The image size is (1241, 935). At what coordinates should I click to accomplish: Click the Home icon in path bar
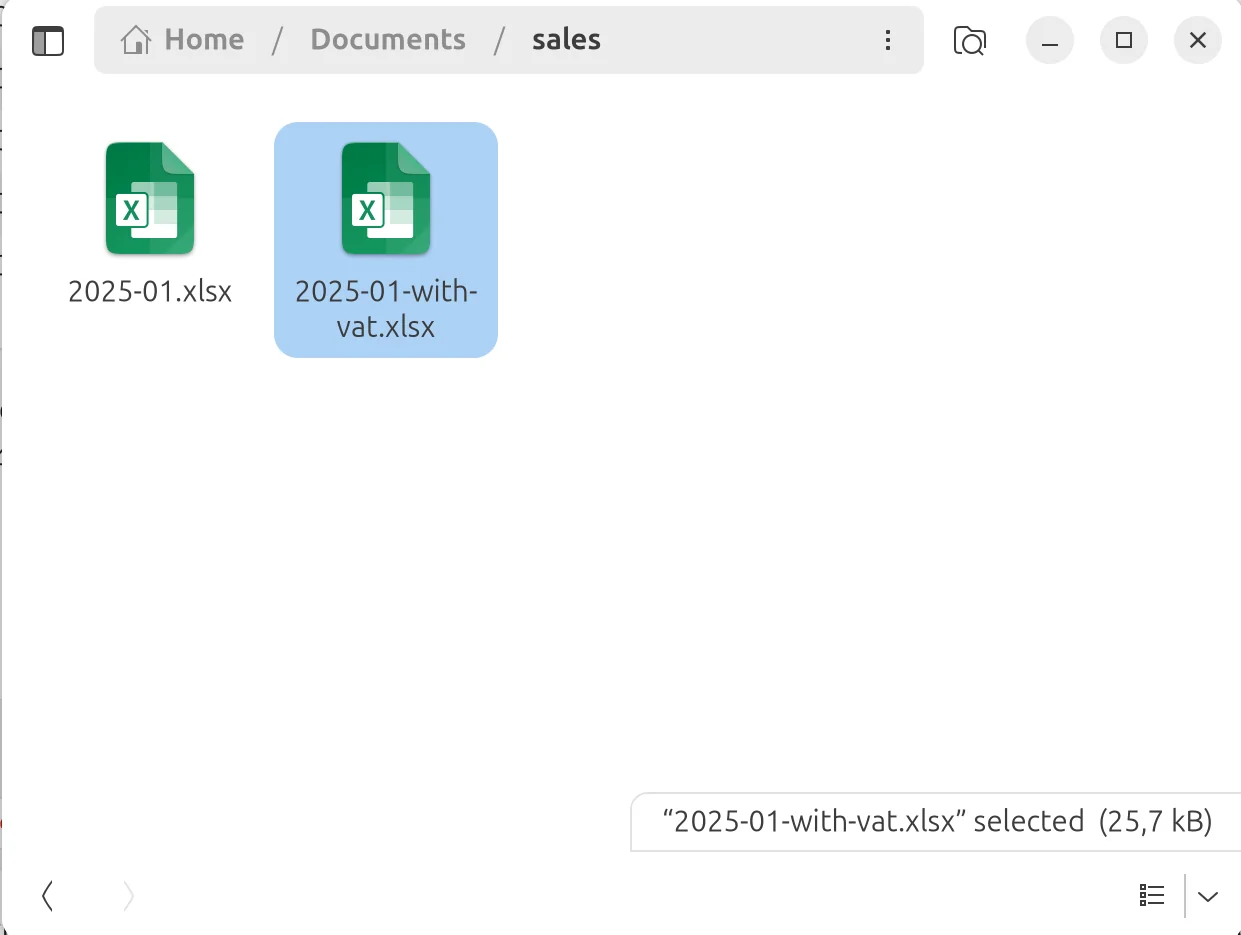(x=136, y=40)
